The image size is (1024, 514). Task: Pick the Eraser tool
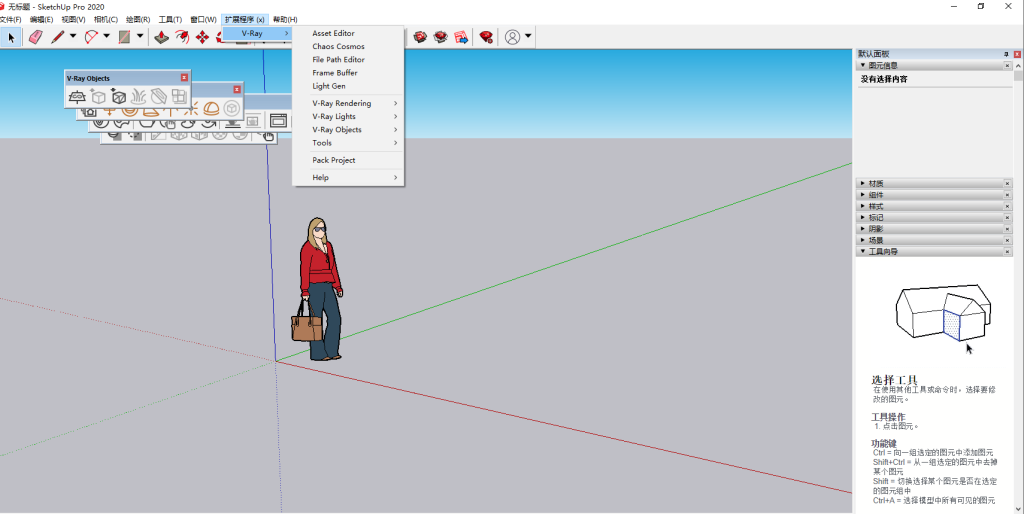coord(36,37)
